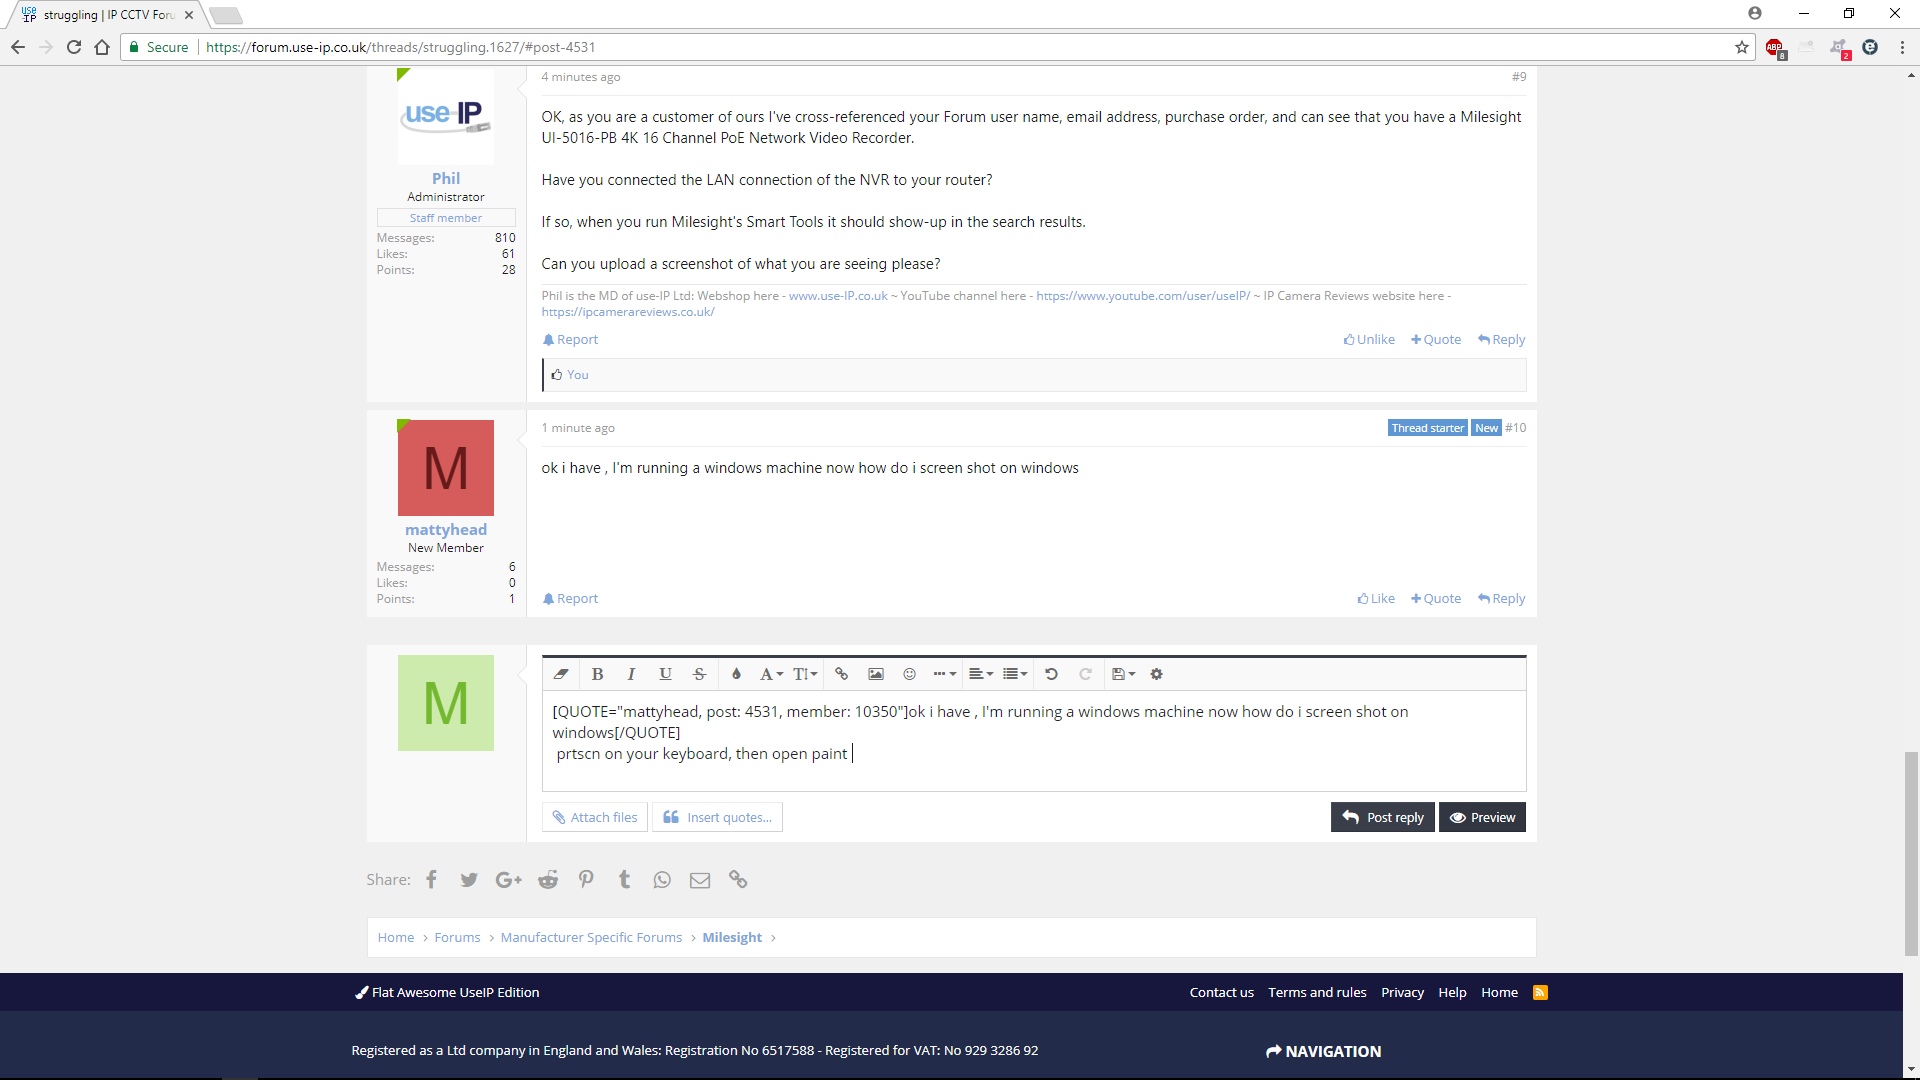Click the undo icon in editor
Image resolution: width=1920 pixels, height=1080 pixels.
[1051, 674]
